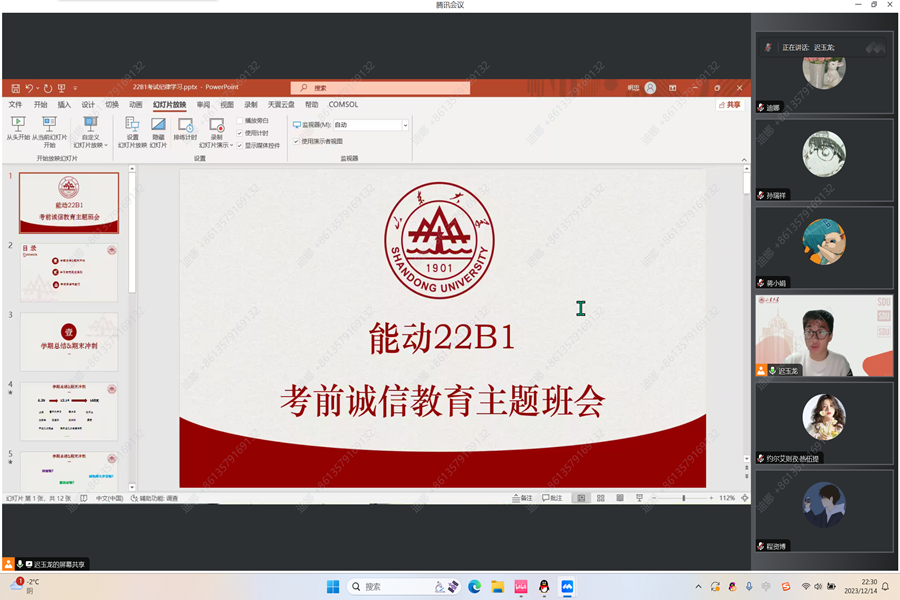This screenshot has width=900, height=600.
Task: Click date and time in the taskbar
Action: click(x=860, y=586)
